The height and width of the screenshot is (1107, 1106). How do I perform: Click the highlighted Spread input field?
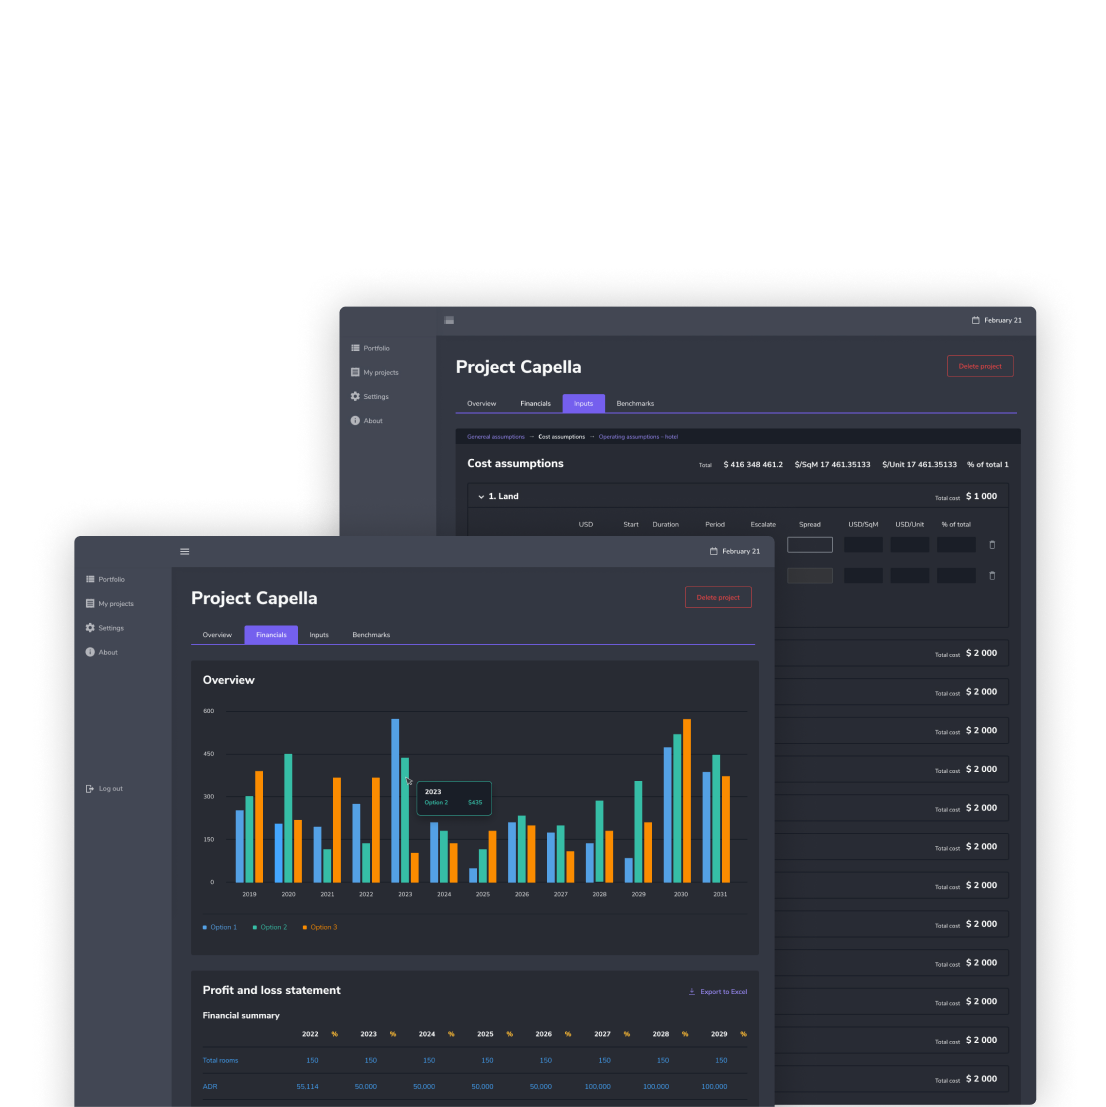(809, 545)
